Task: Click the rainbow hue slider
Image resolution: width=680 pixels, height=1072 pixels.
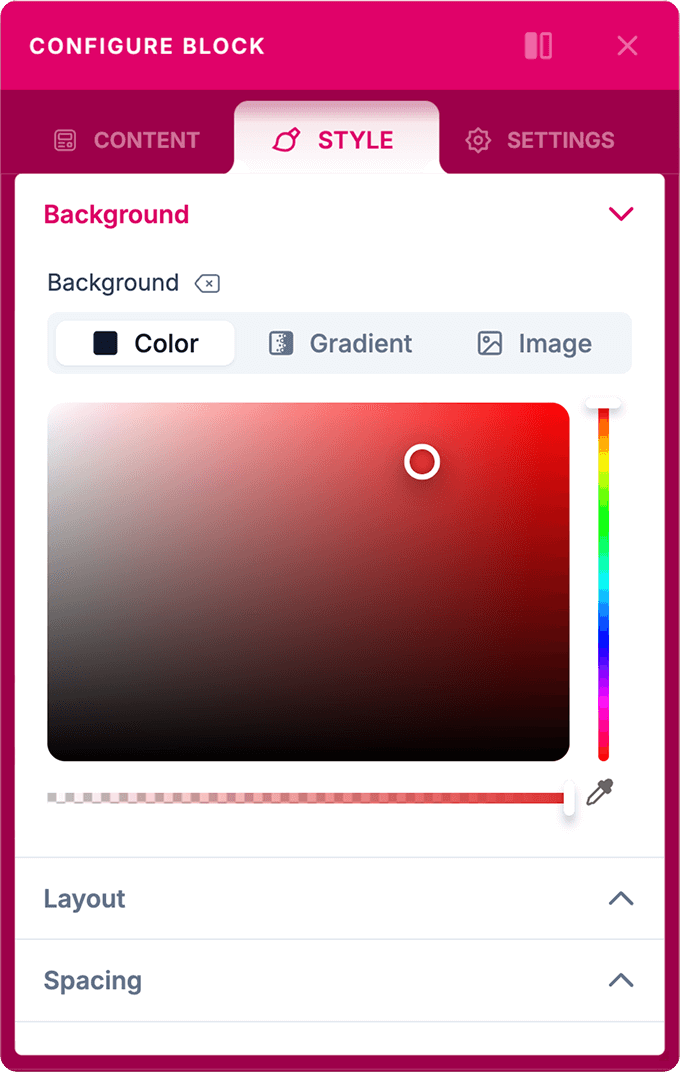Action: click(x=604, y=580)
